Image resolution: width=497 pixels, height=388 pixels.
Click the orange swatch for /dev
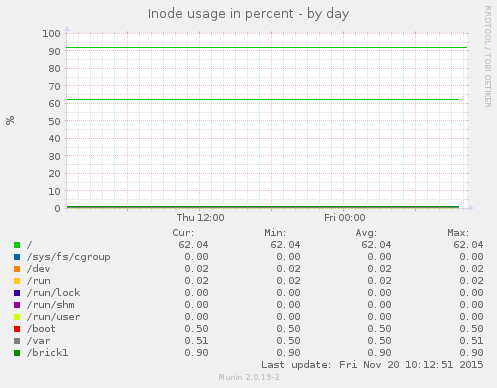(17, 269)
